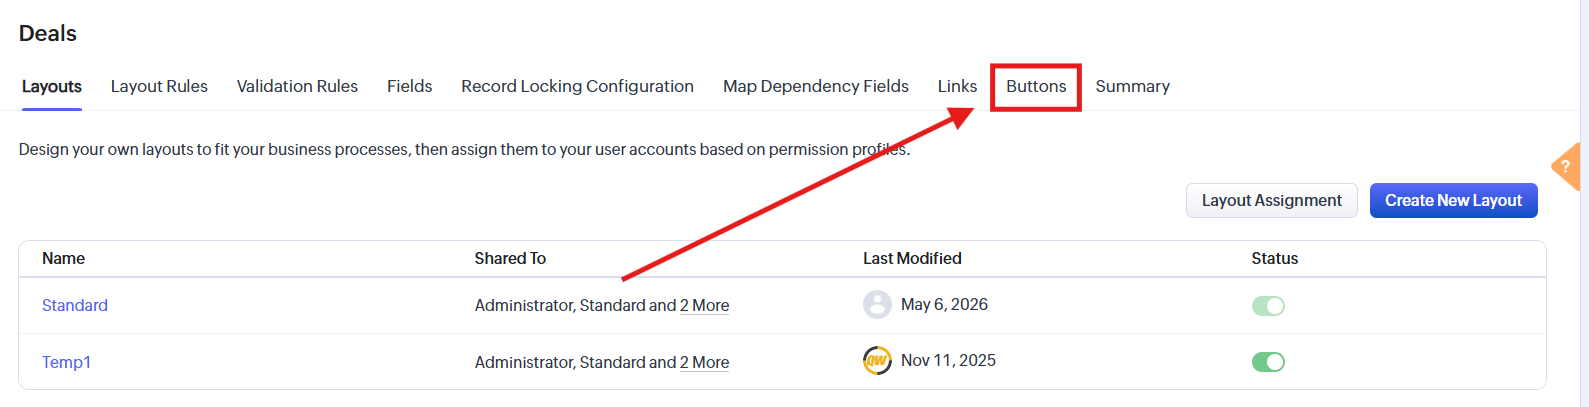Click the orange help question mark icon
This screenshot has width=1589, height=407.
1567,166
